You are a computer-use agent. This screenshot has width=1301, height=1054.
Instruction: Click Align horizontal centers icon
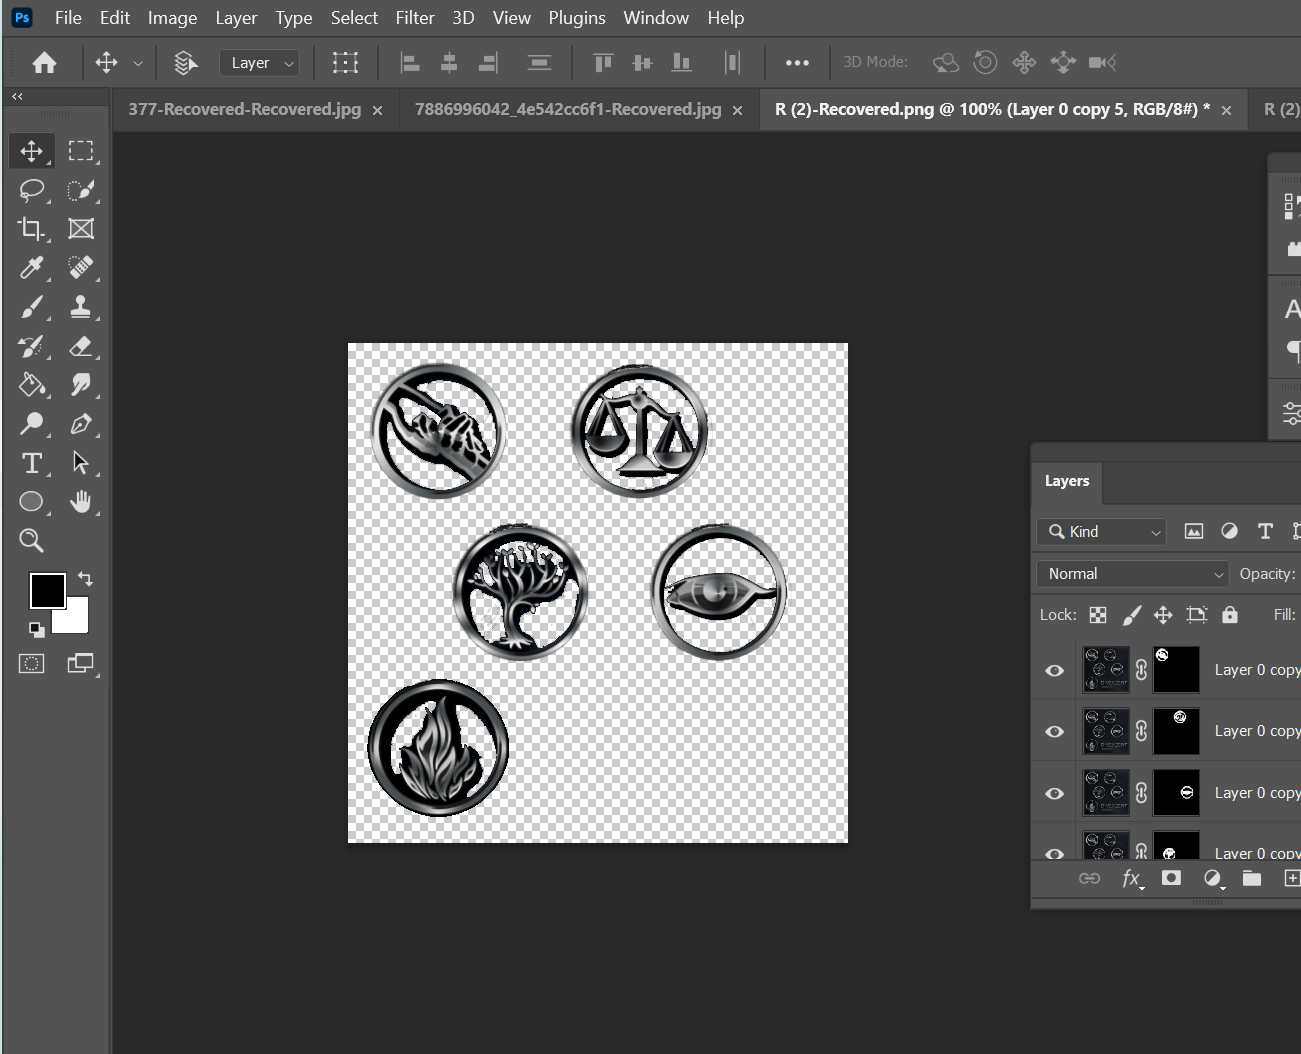(x=449, y=63)
